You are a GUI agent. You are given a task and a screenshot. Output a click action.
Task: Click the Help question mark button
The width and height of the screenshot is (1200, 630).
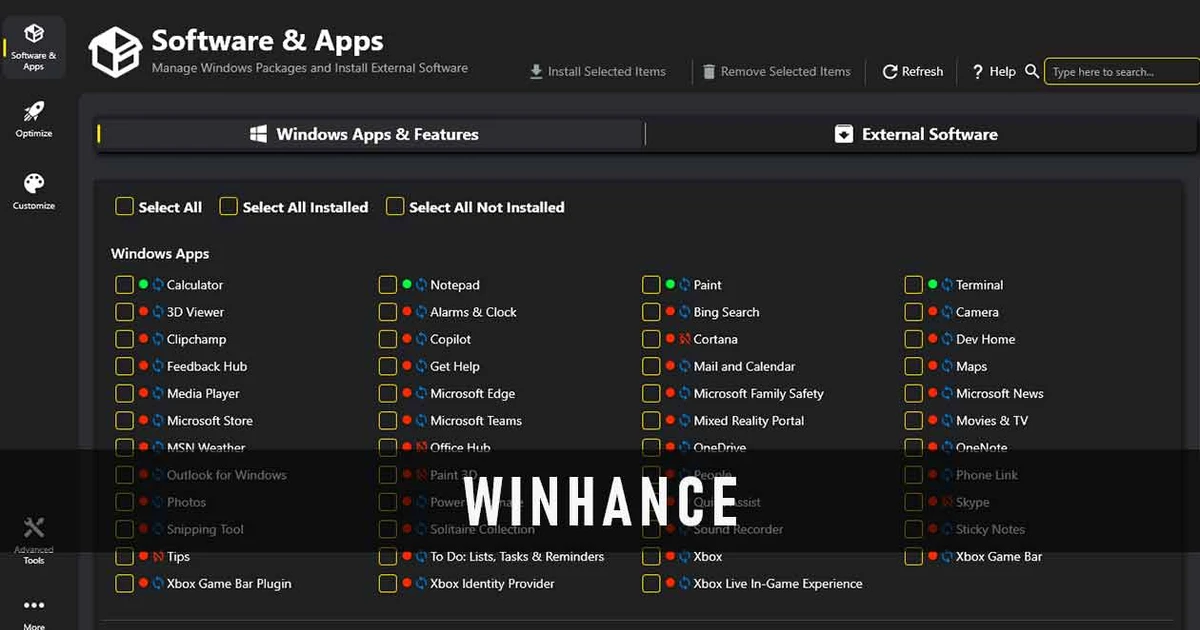[993, 72]
